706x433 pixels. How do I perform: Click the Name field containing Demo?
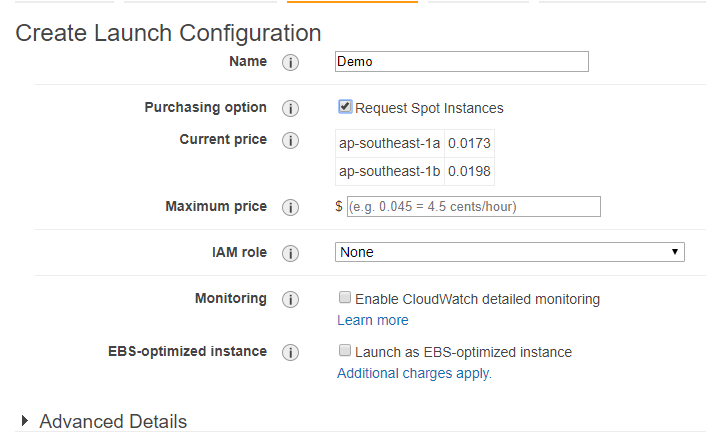coord(461,62)
